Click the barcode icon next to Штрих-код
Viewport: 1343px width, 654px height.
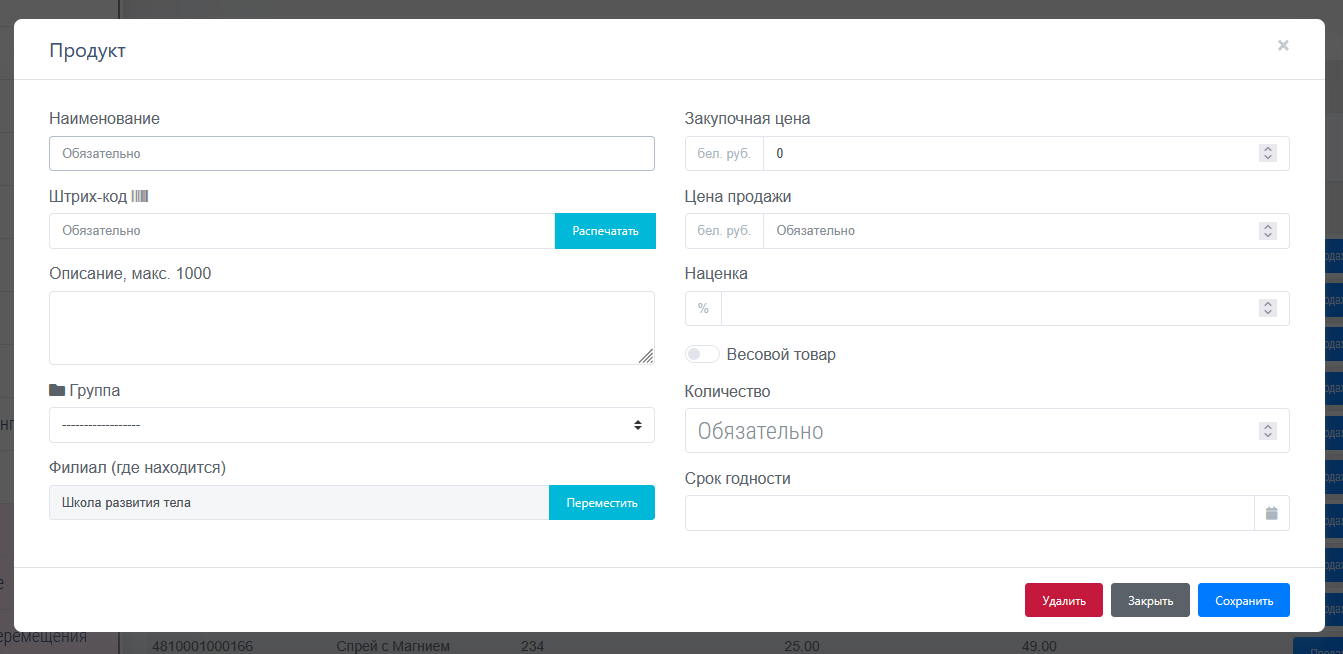point(140,196)
